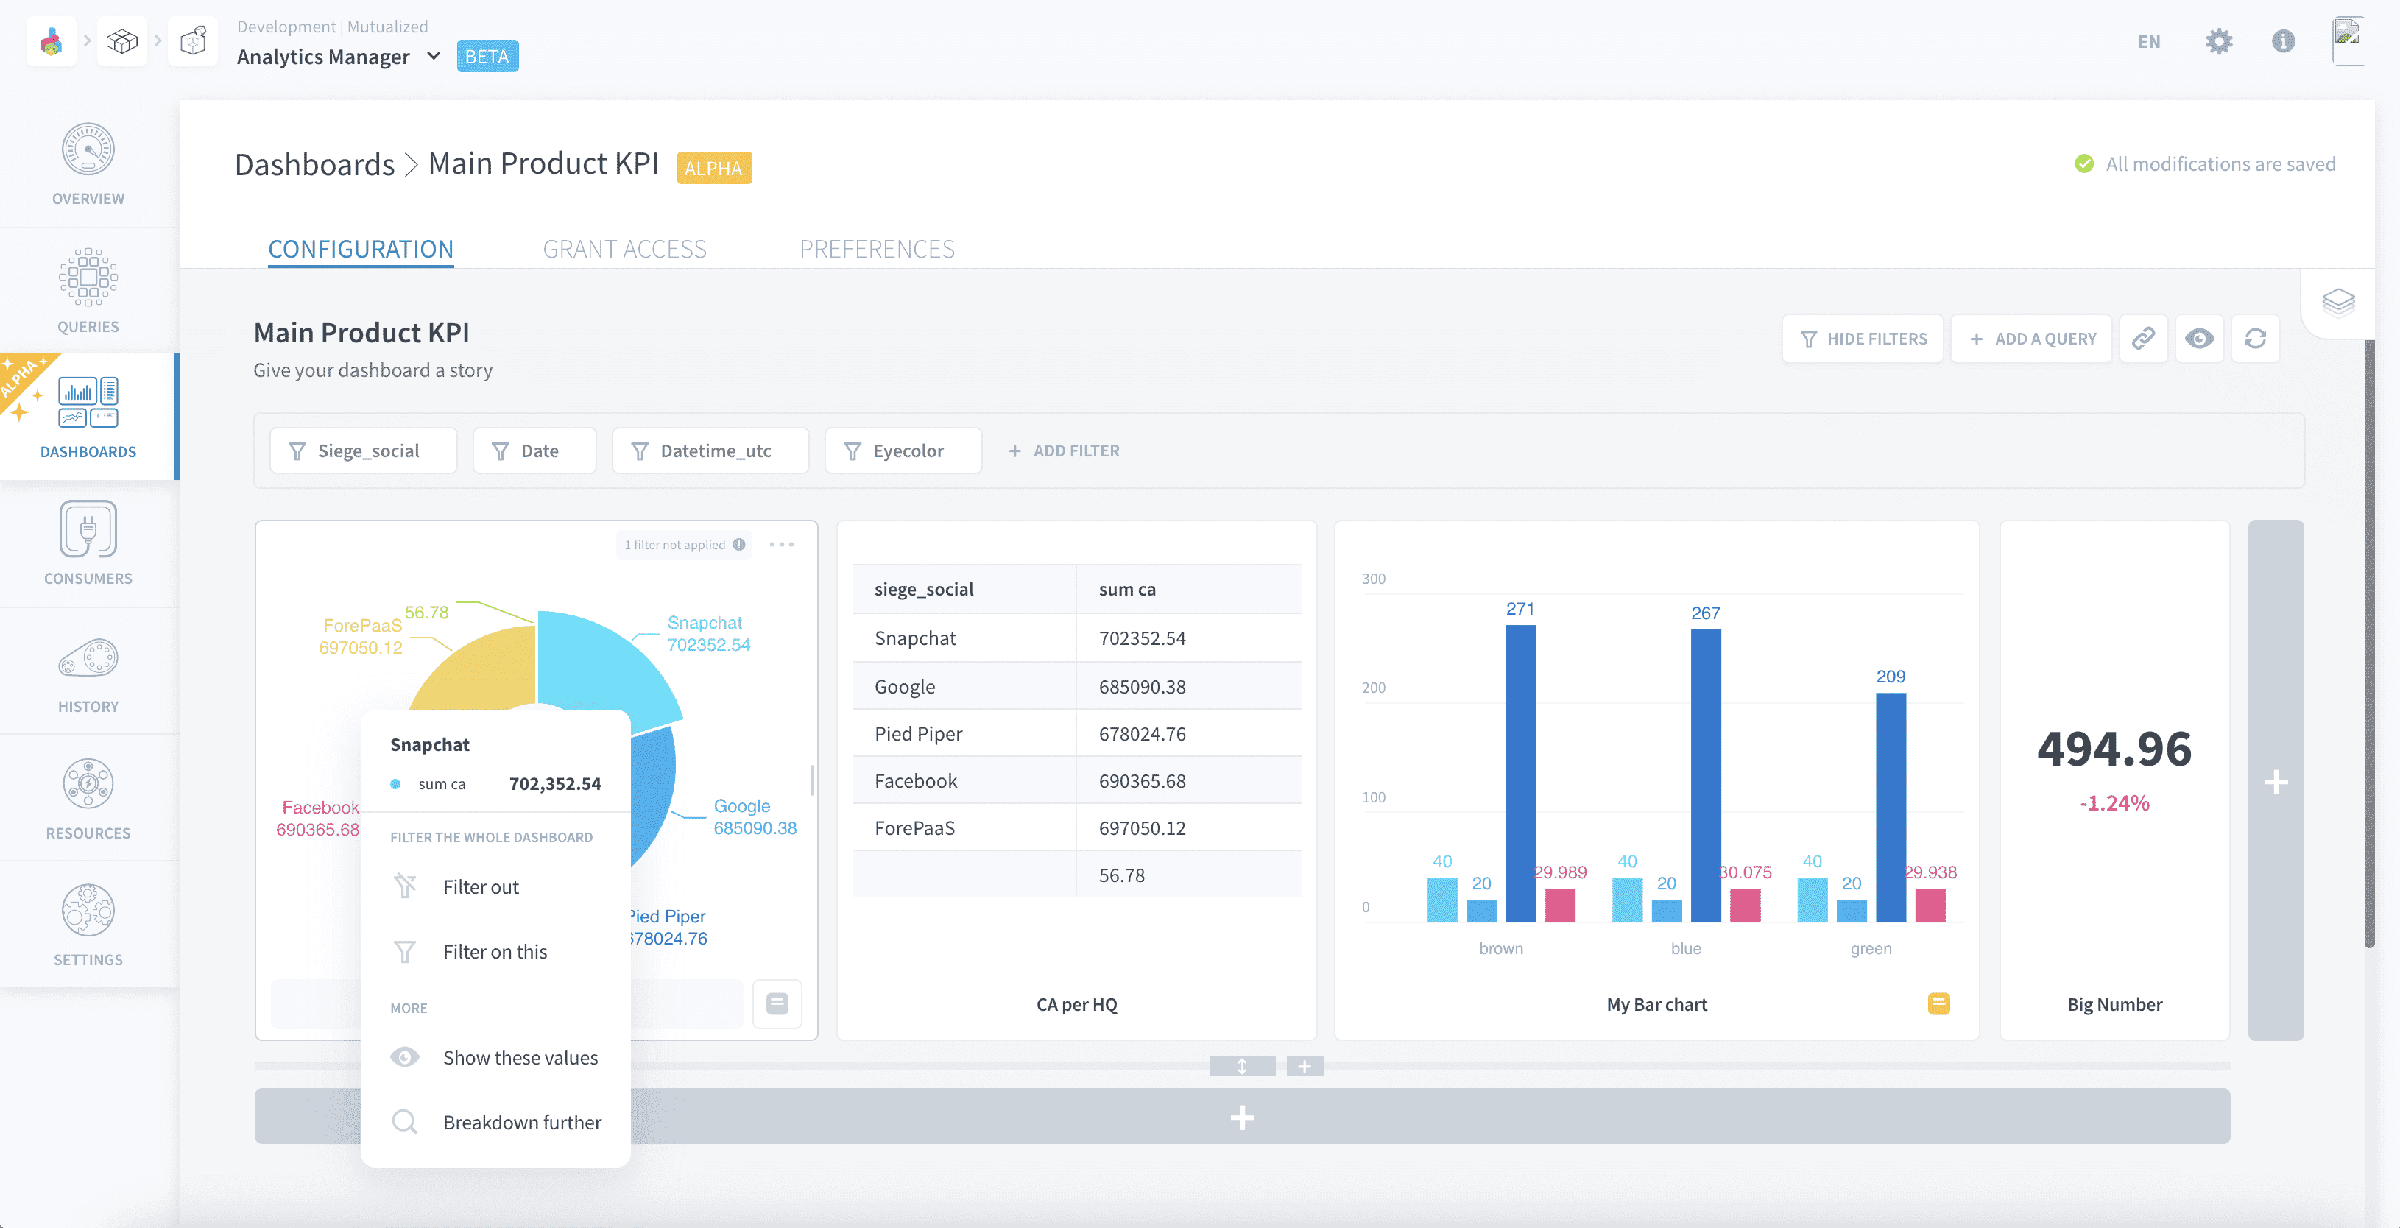Click the vertical resize arrow handle icon

pos(1242,1066)
